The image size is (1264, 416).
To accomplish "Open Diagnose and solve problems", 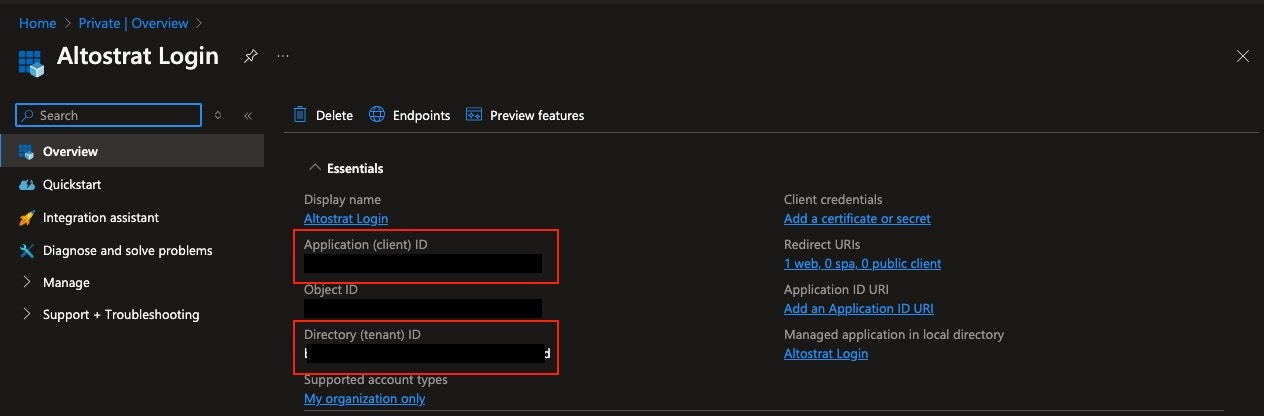I will 128,250.
